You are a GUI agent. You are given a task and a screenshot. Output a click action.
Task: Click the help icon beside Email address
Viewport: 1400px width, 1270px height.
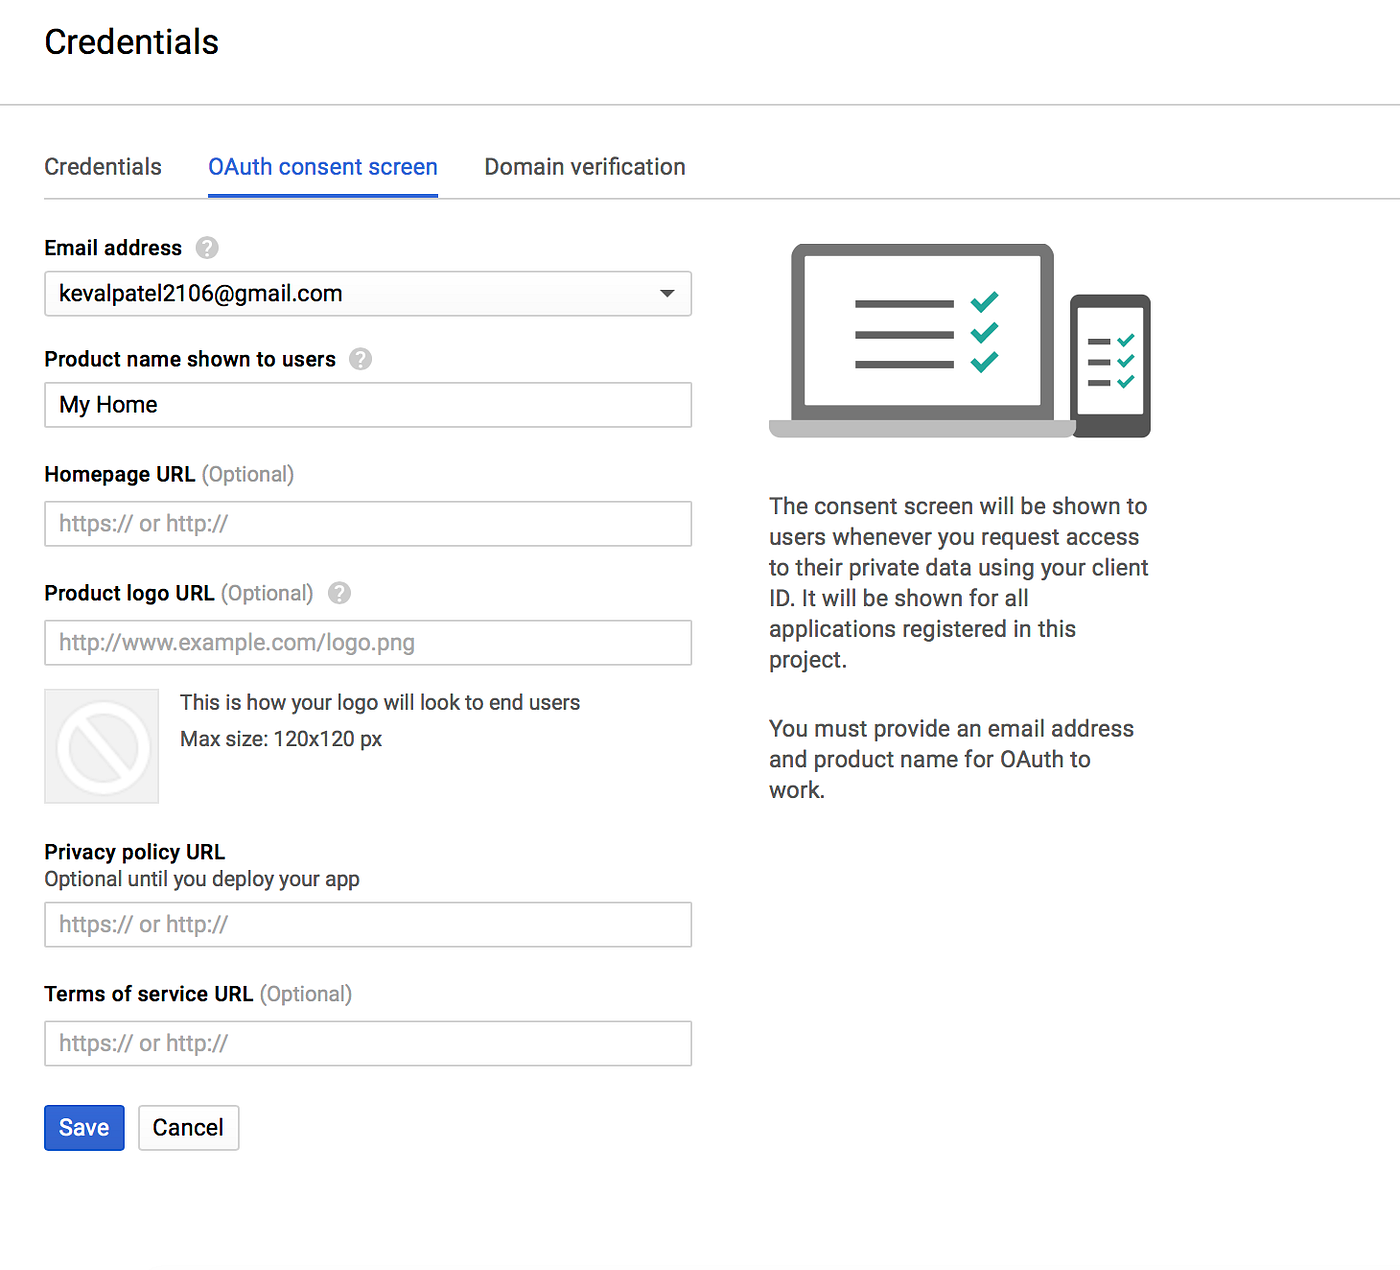[x=207, y=248]
